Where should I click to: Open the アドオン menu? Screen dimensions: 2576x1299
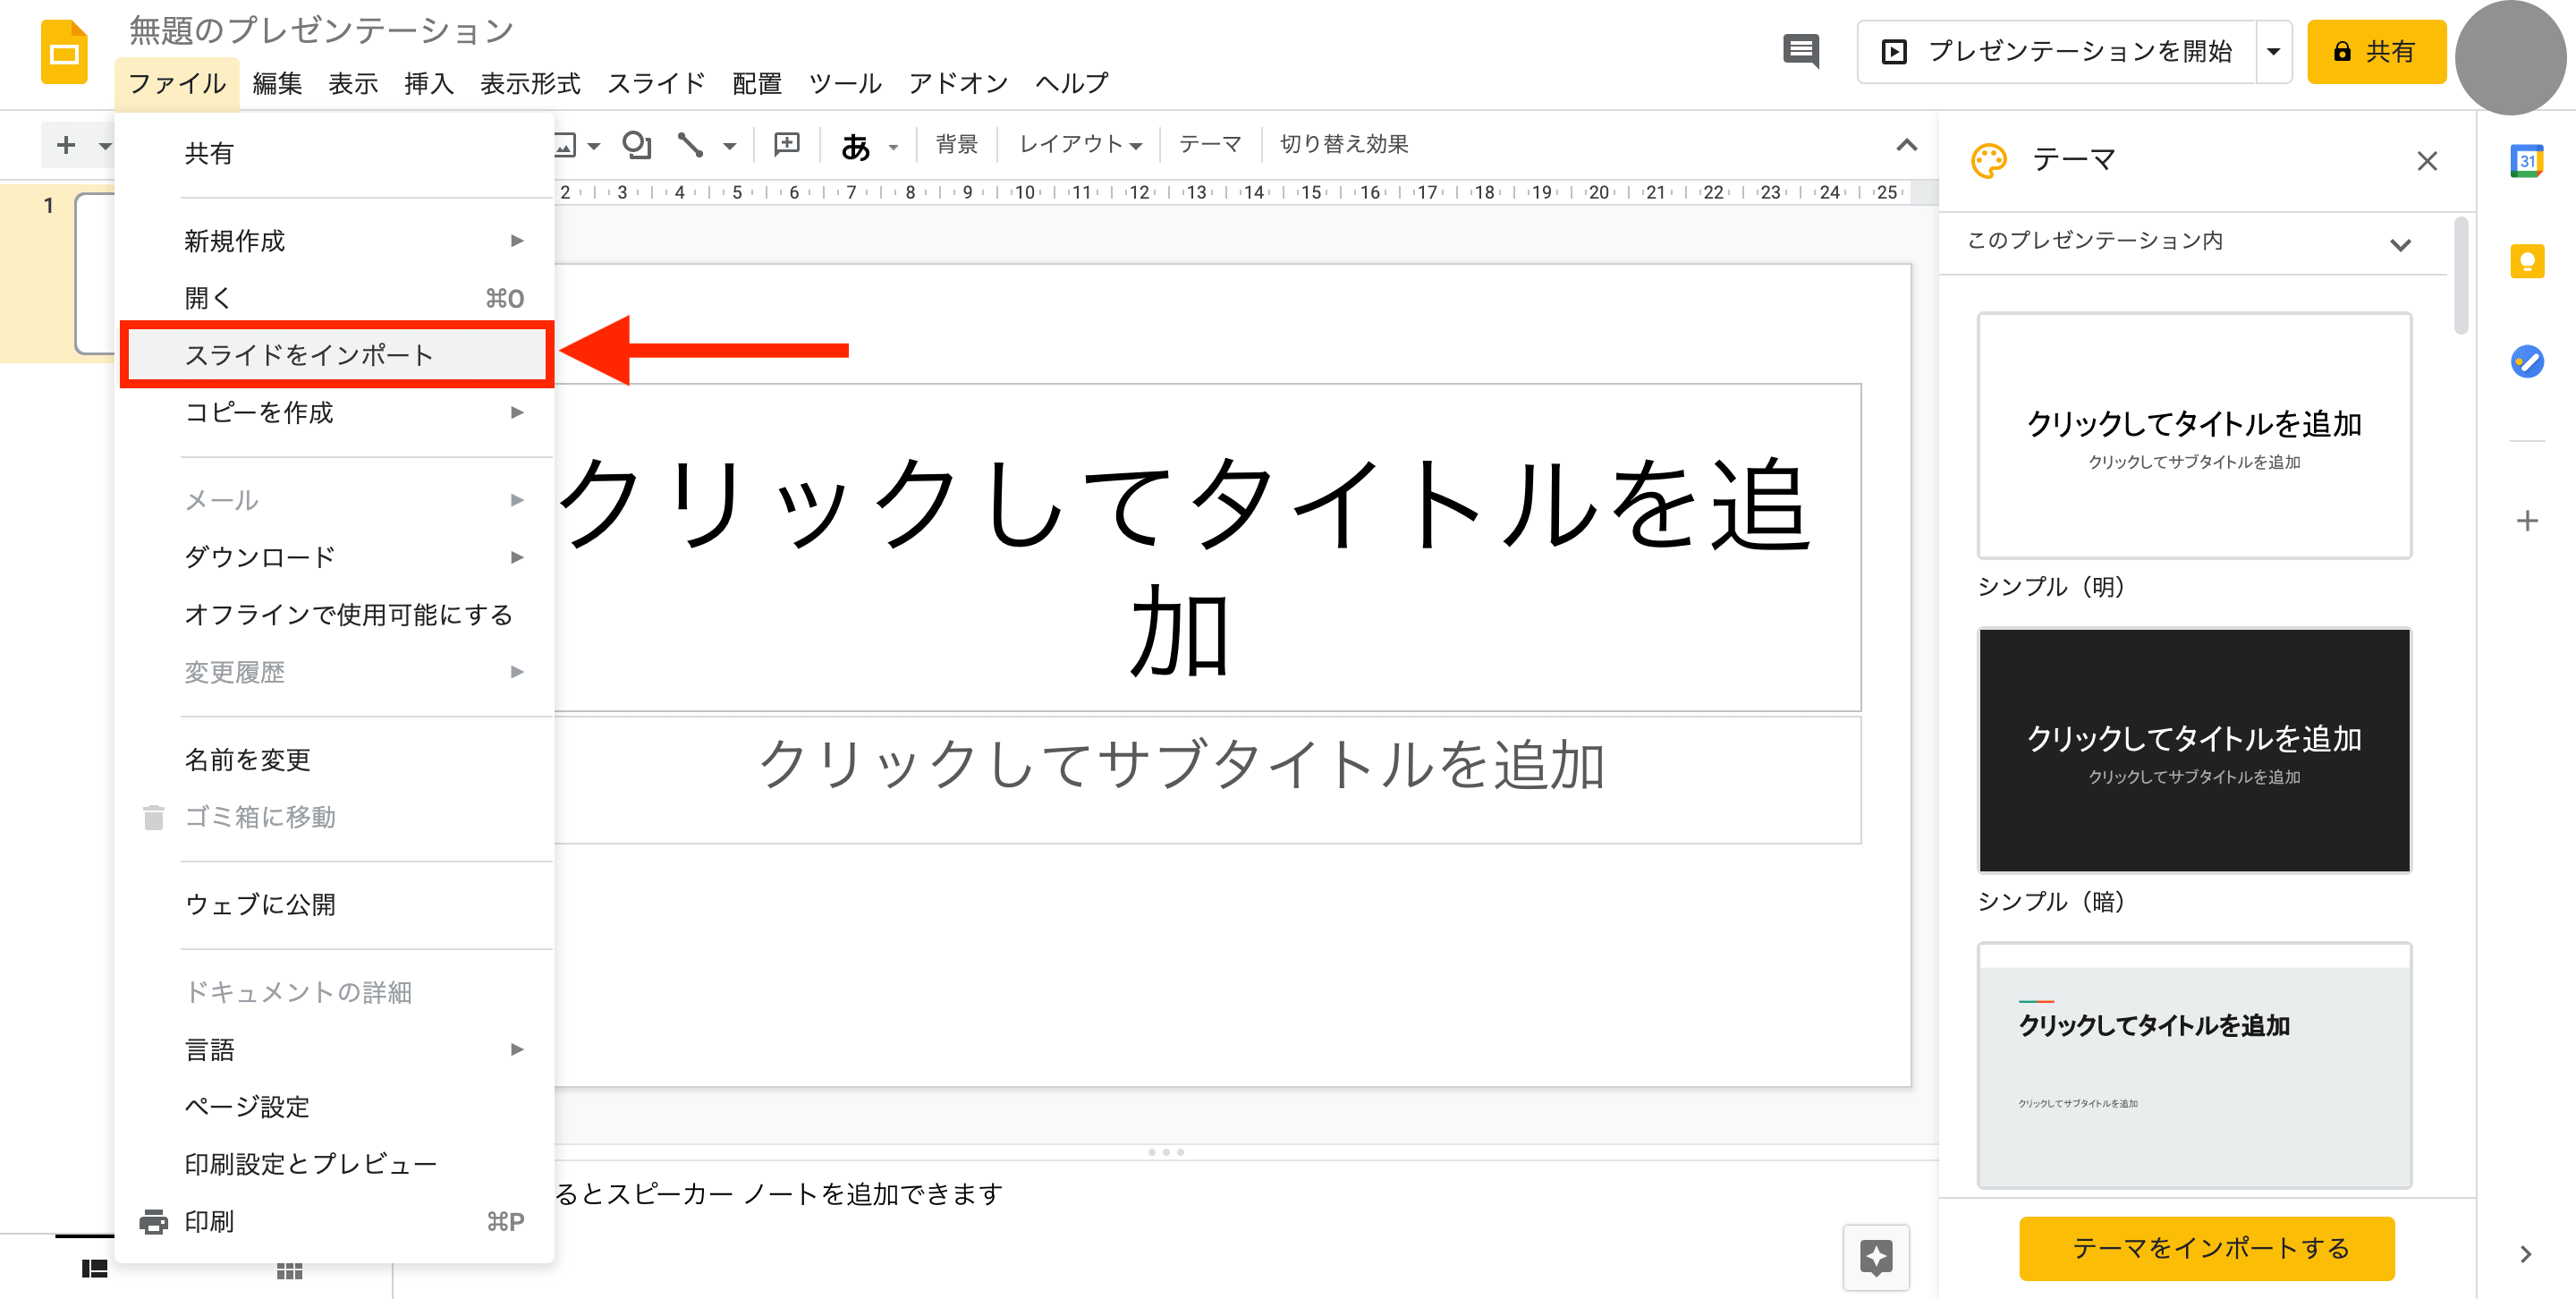pyautogui.click(x=958, y=83)
